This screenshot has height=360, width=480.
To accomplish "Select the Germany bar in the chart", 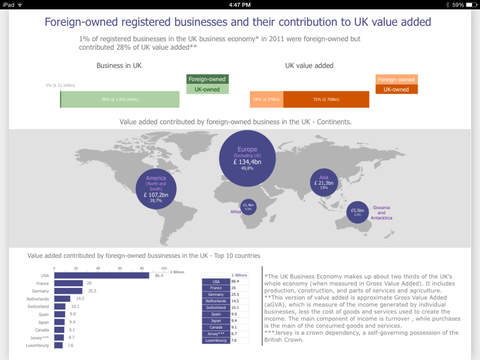I will (68, 291).
